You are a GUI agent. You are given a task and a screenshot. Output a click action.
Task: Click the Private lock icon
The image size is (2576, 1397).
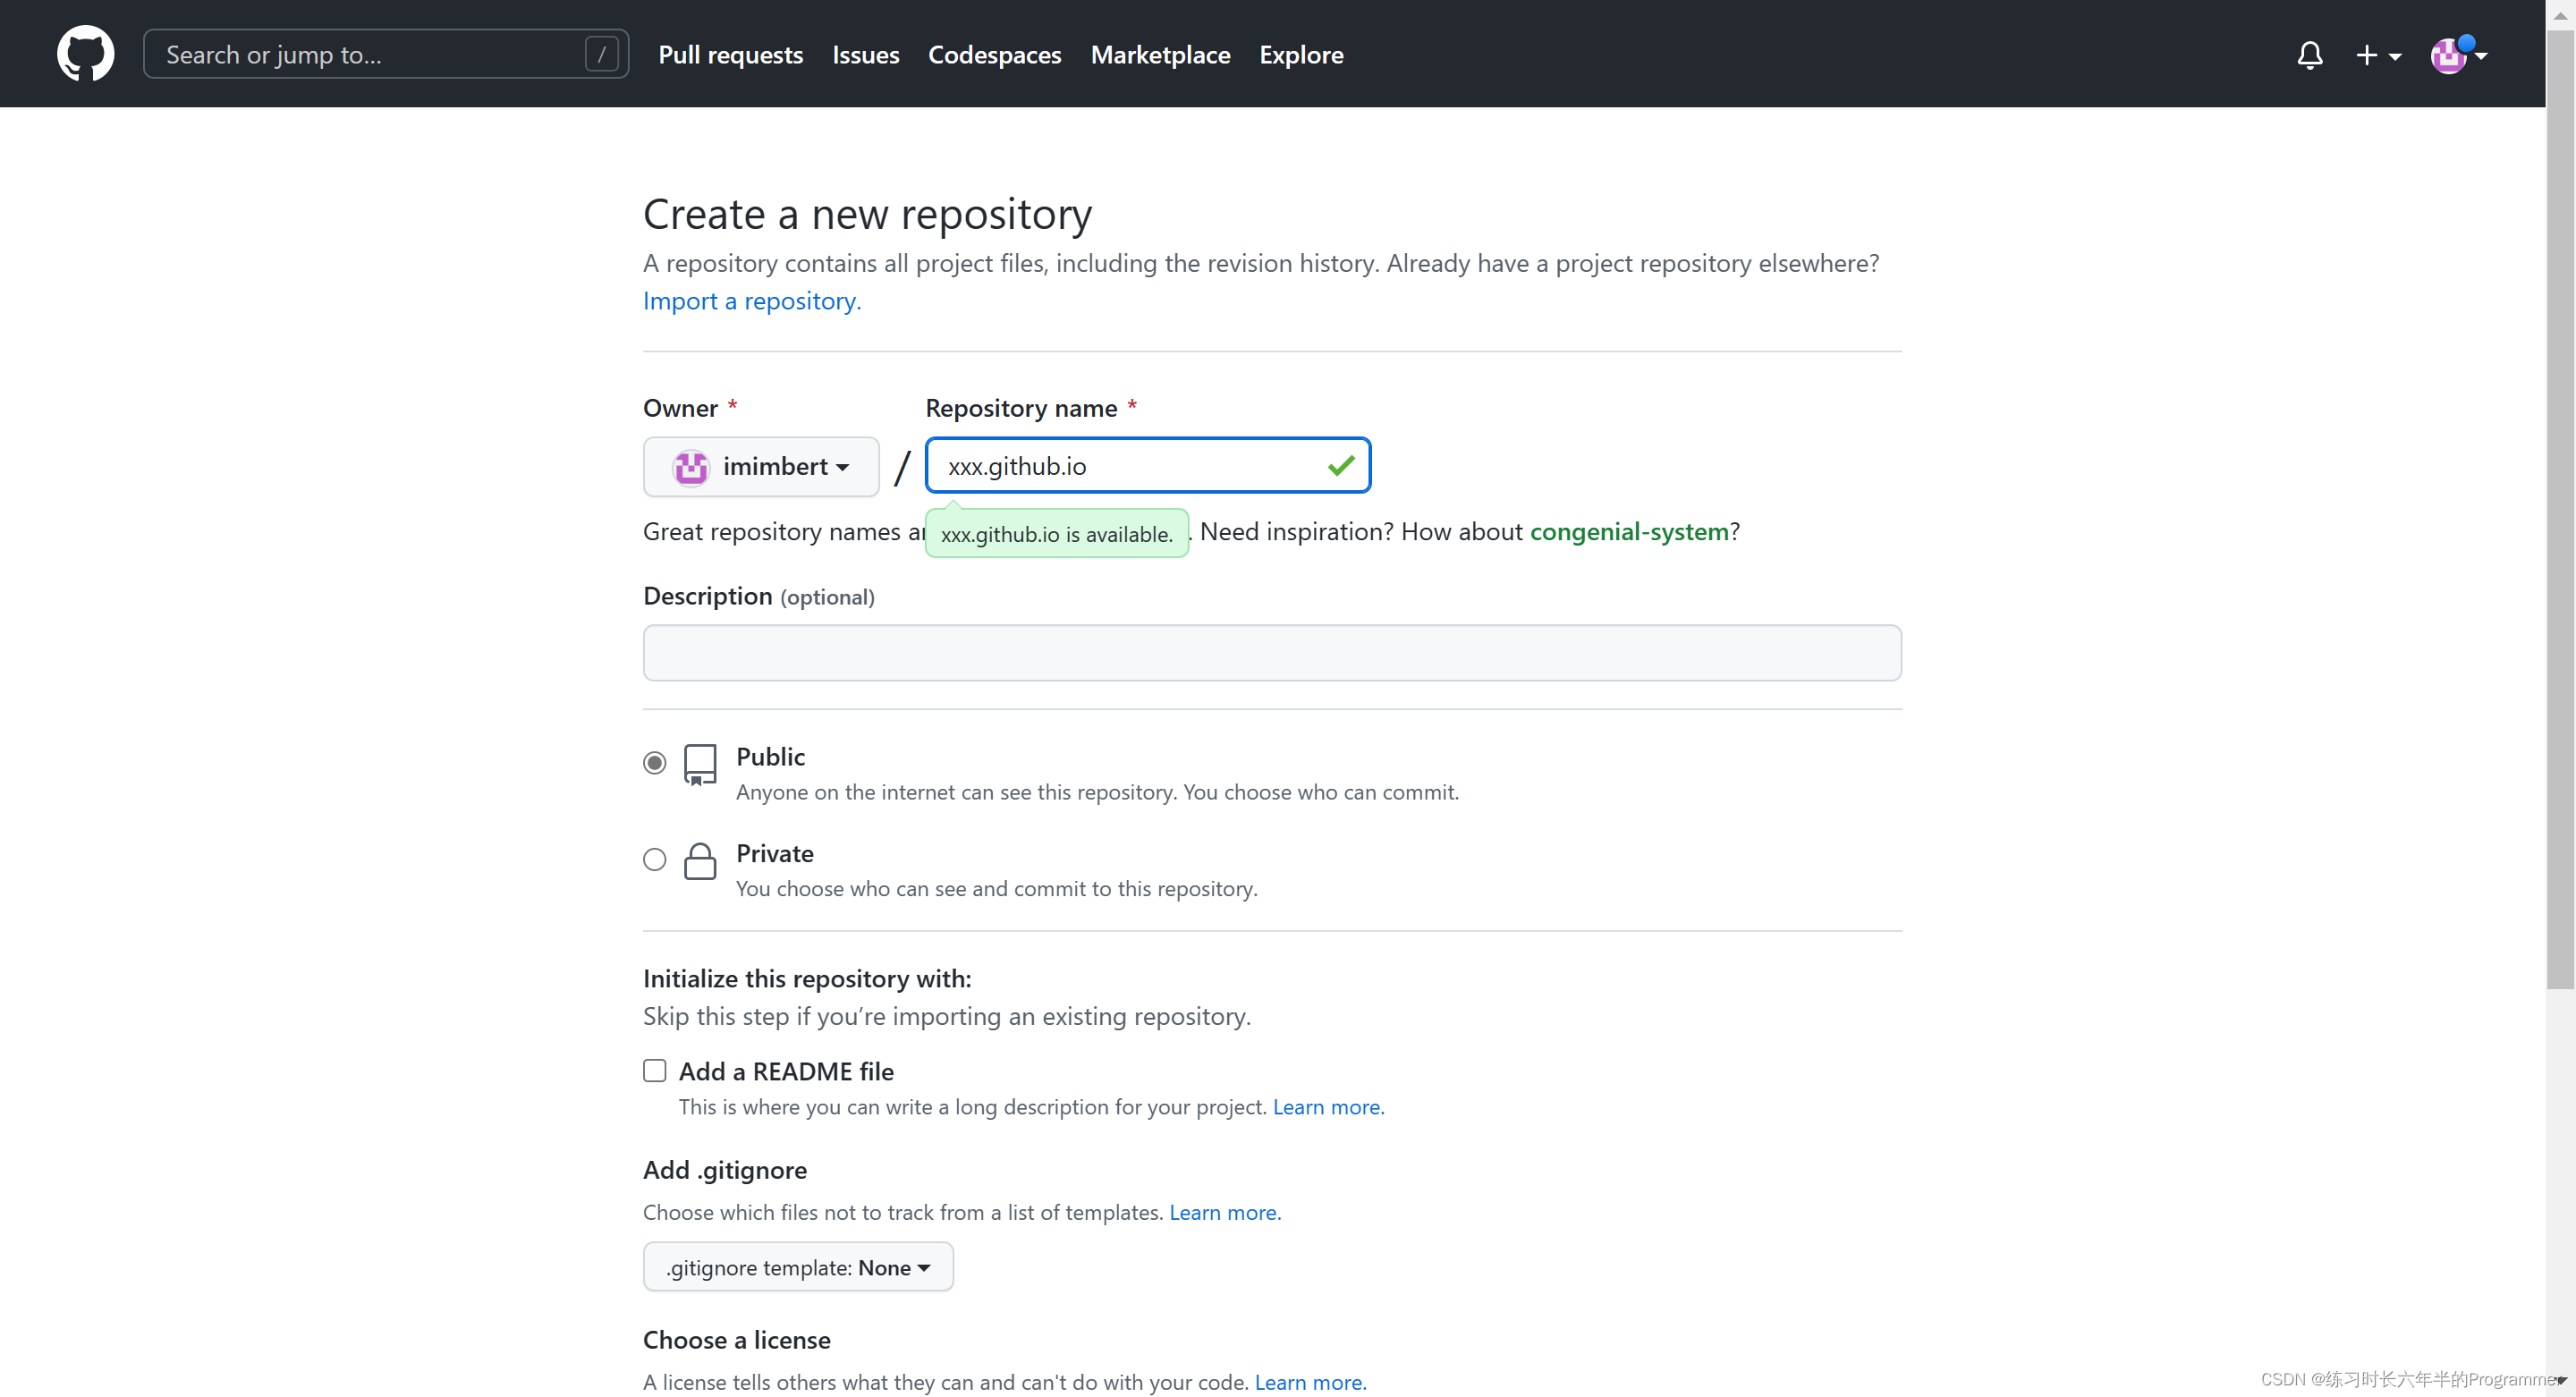pos(700,860)
